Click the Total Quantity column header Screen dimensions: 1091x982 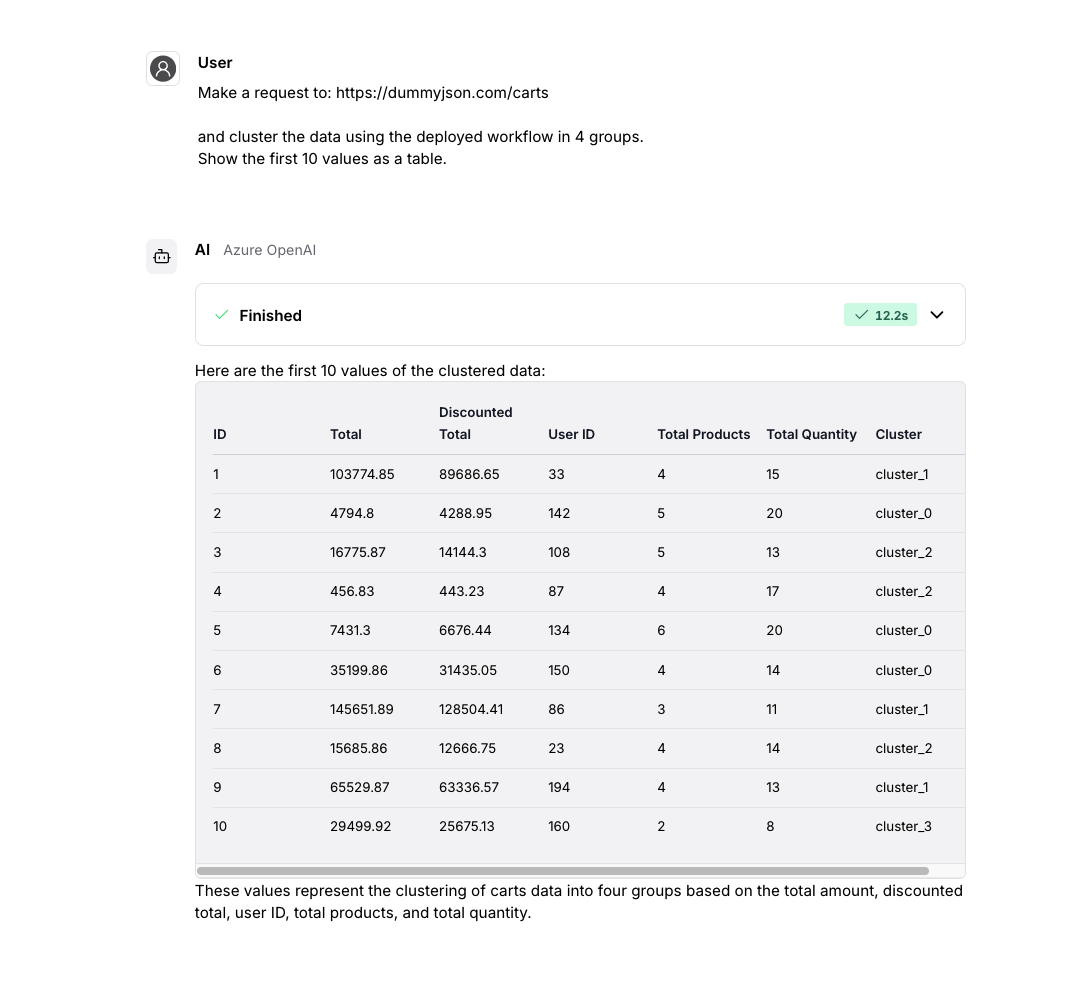[x=811, y=434]
